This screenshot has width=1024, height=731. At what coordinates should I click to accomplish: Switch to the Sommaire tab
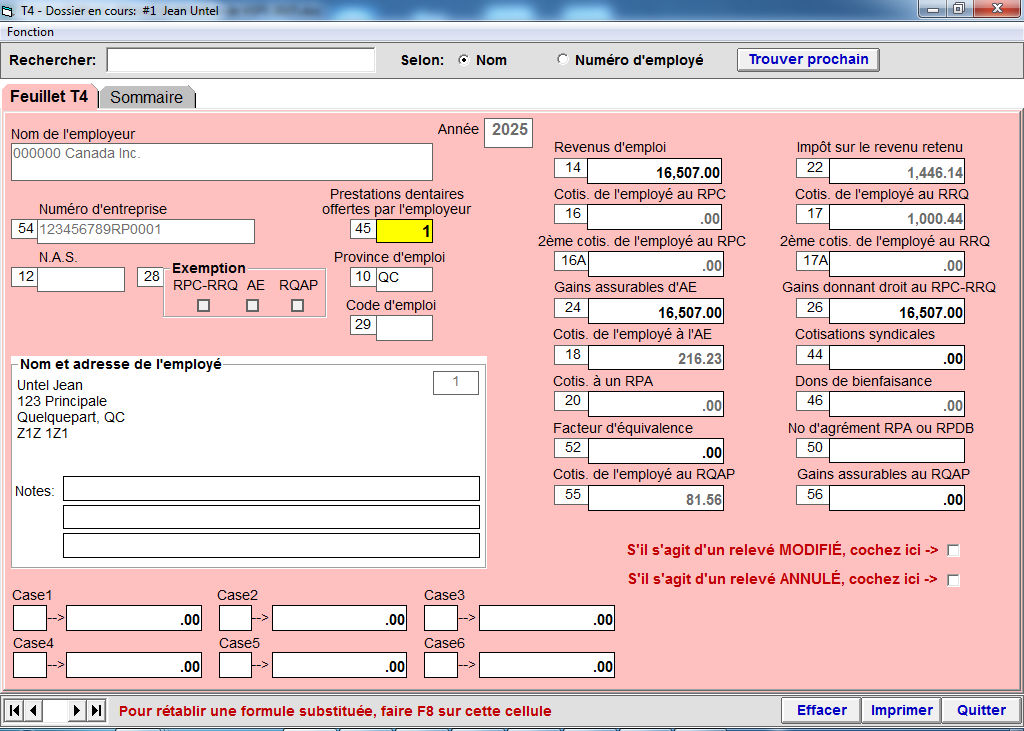146,97
